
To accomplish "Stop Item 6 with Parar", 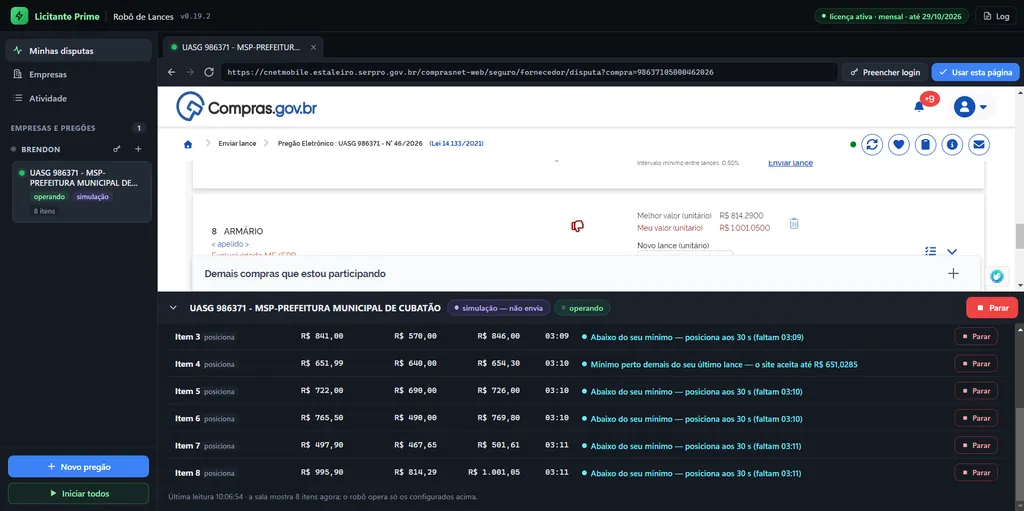I will (976, 418).
